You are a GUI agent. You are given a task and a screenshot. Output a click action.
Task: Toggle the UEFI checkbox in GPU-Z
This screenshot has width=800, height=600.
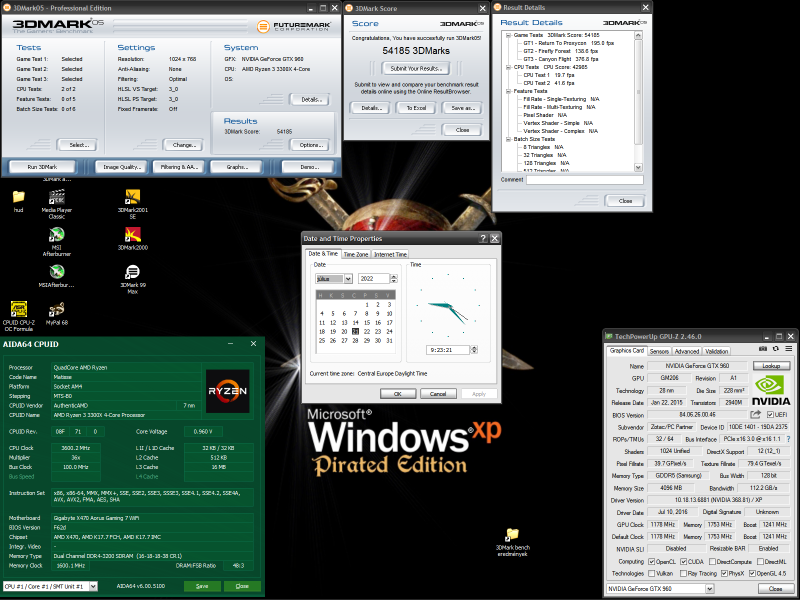coord(770,415)
